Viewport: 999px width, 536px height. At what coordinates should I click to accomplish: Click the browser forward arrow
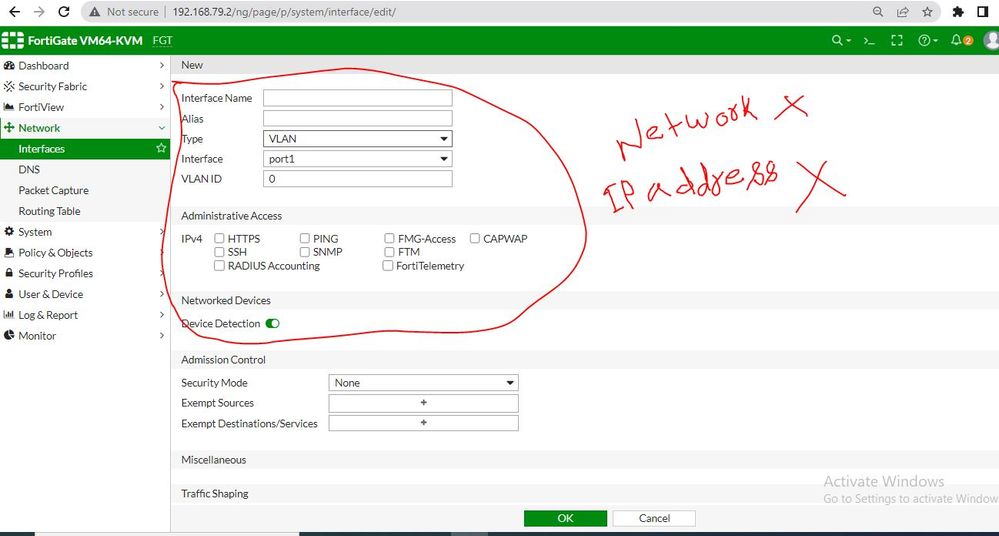click(39, 11)
